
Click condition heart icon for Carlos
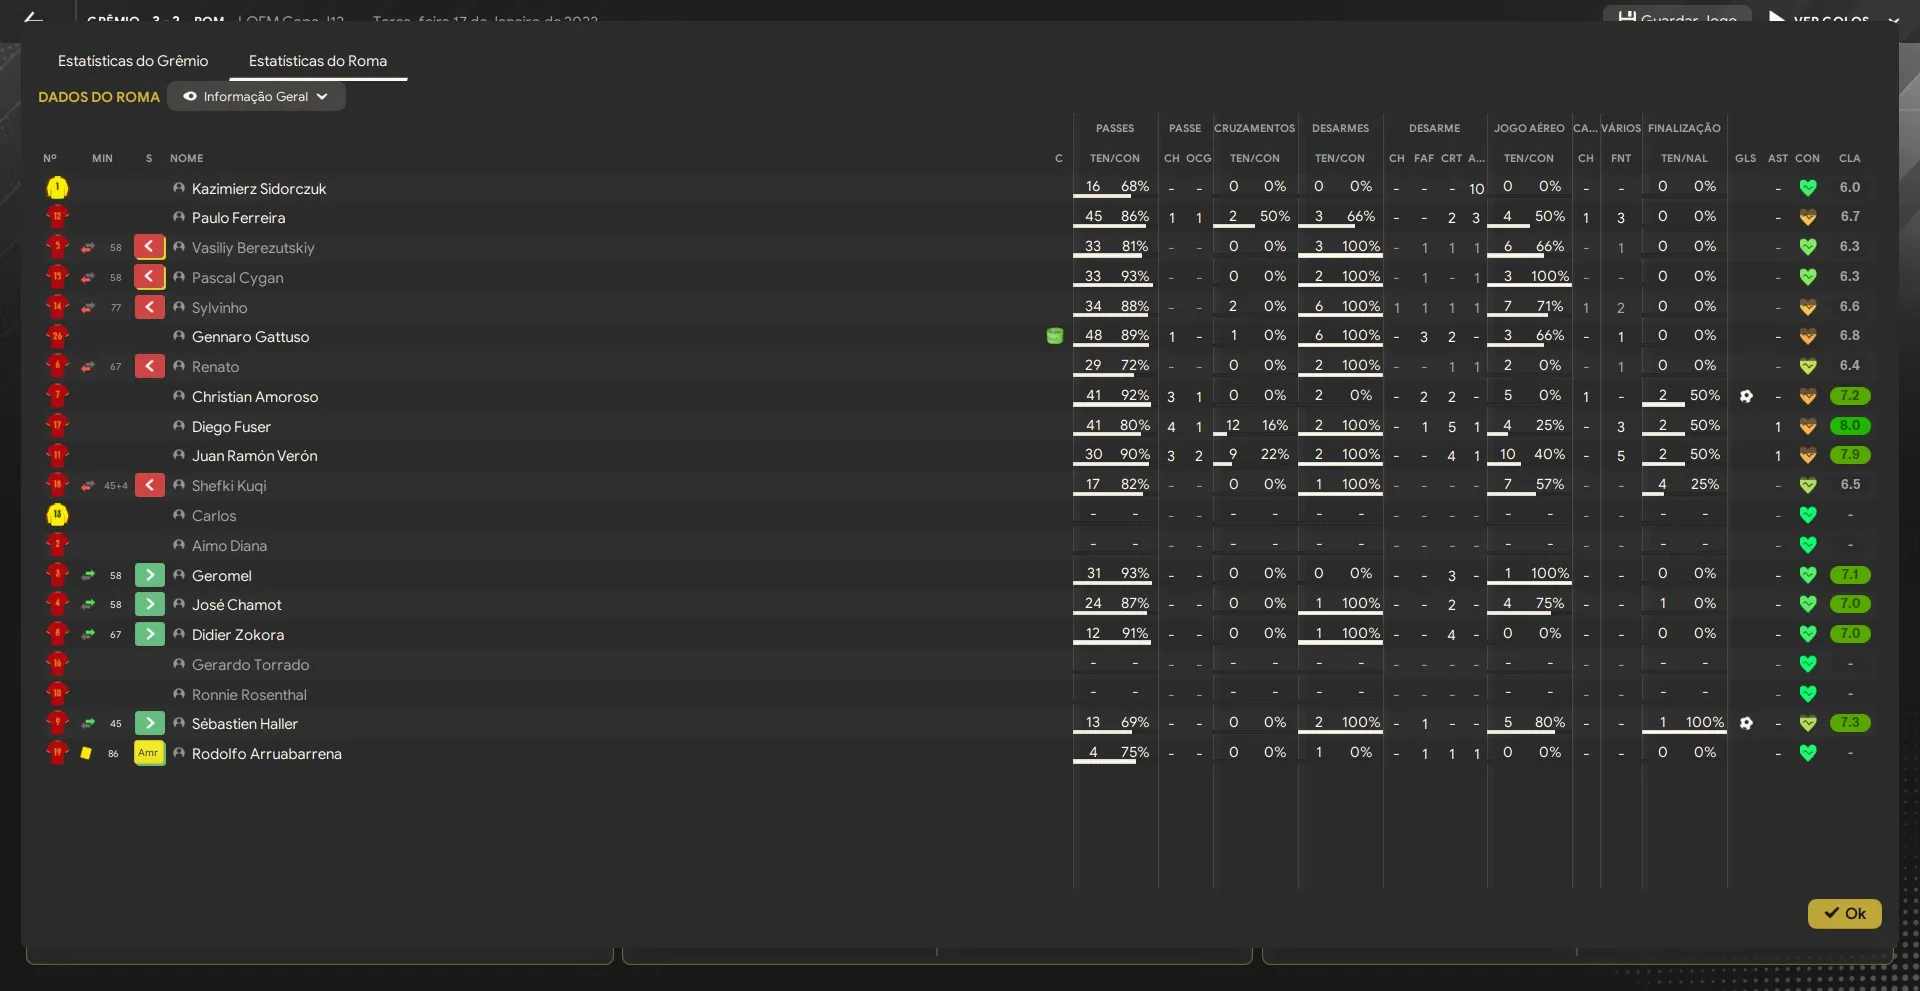[1807, 515]
